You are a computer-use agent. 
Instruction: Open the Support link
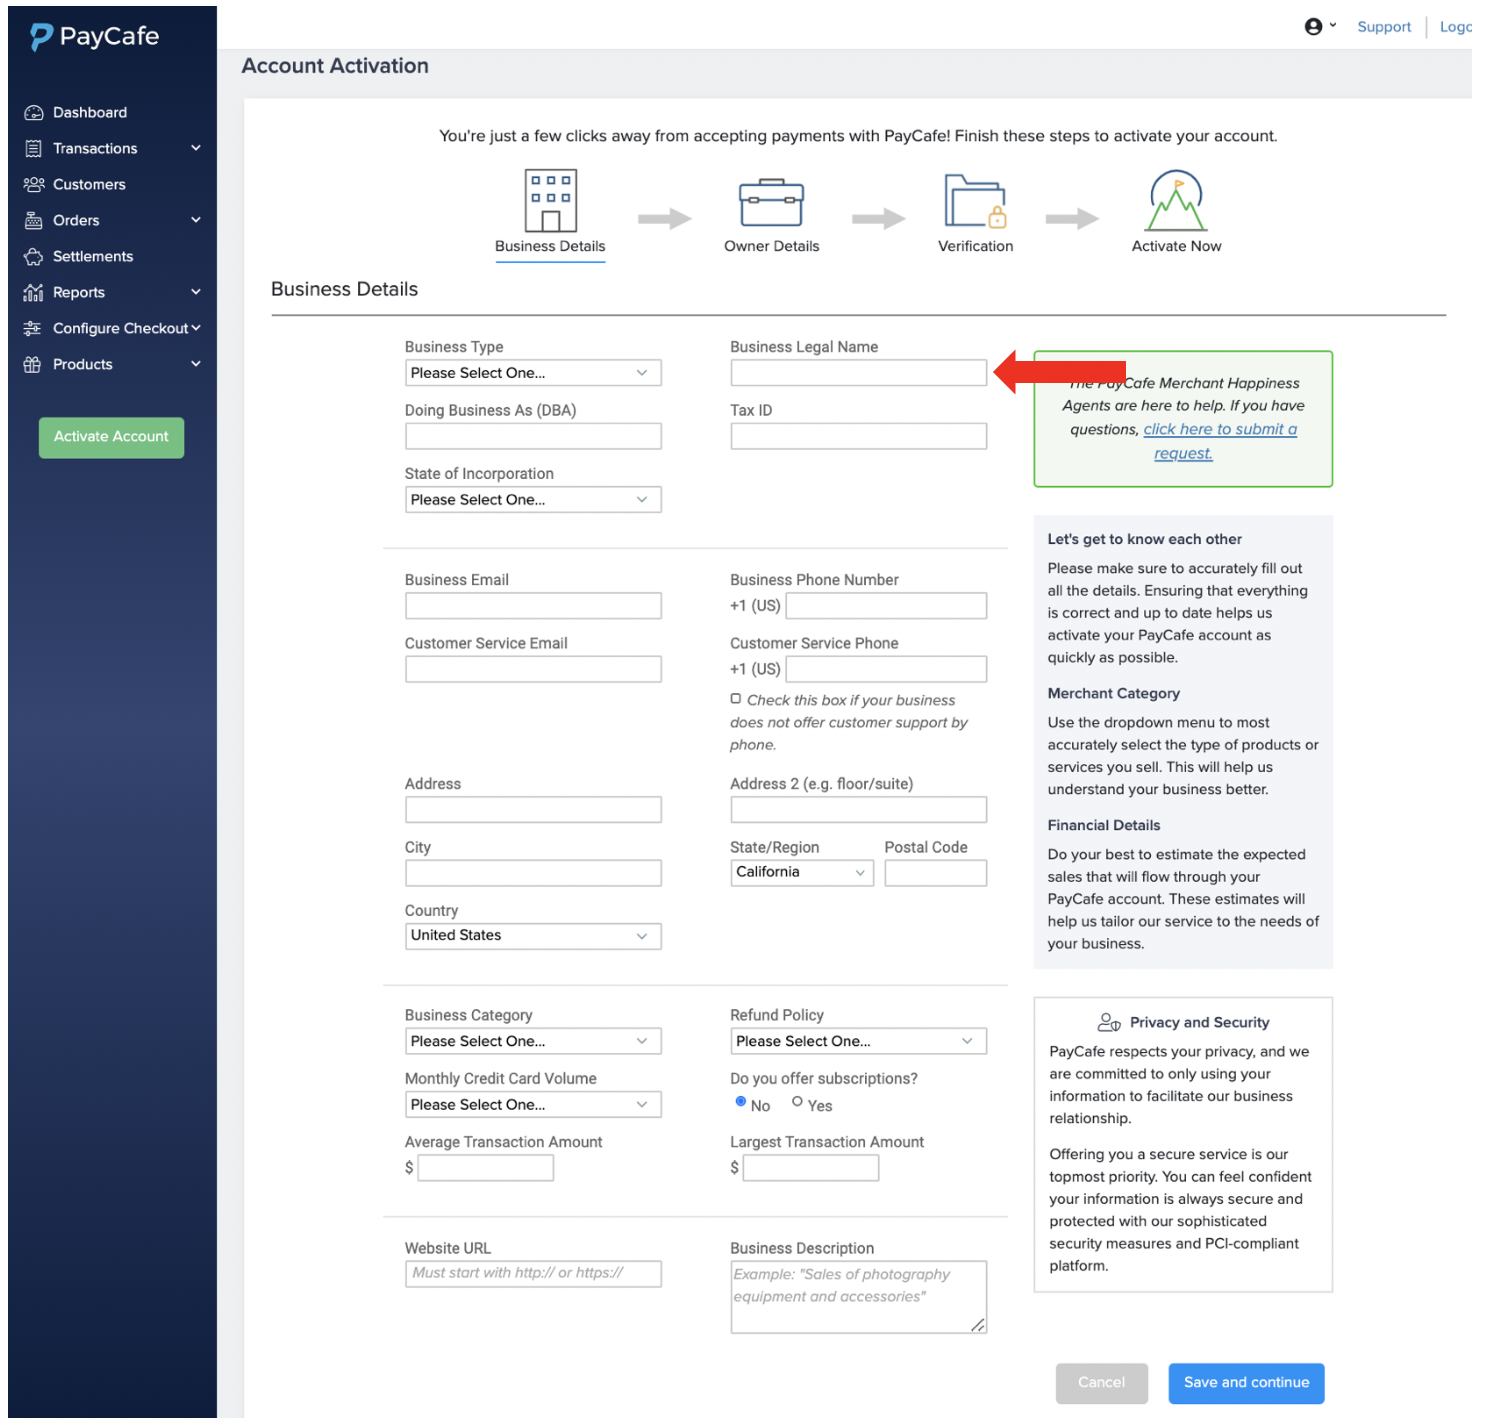pyautogui.click(x=1384, y=27)
